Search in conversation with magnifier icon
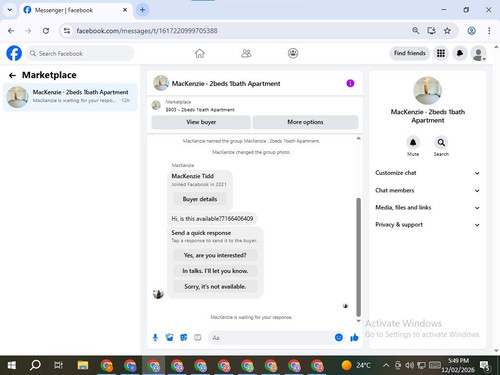500x375 pixels. tap(441, 143)
